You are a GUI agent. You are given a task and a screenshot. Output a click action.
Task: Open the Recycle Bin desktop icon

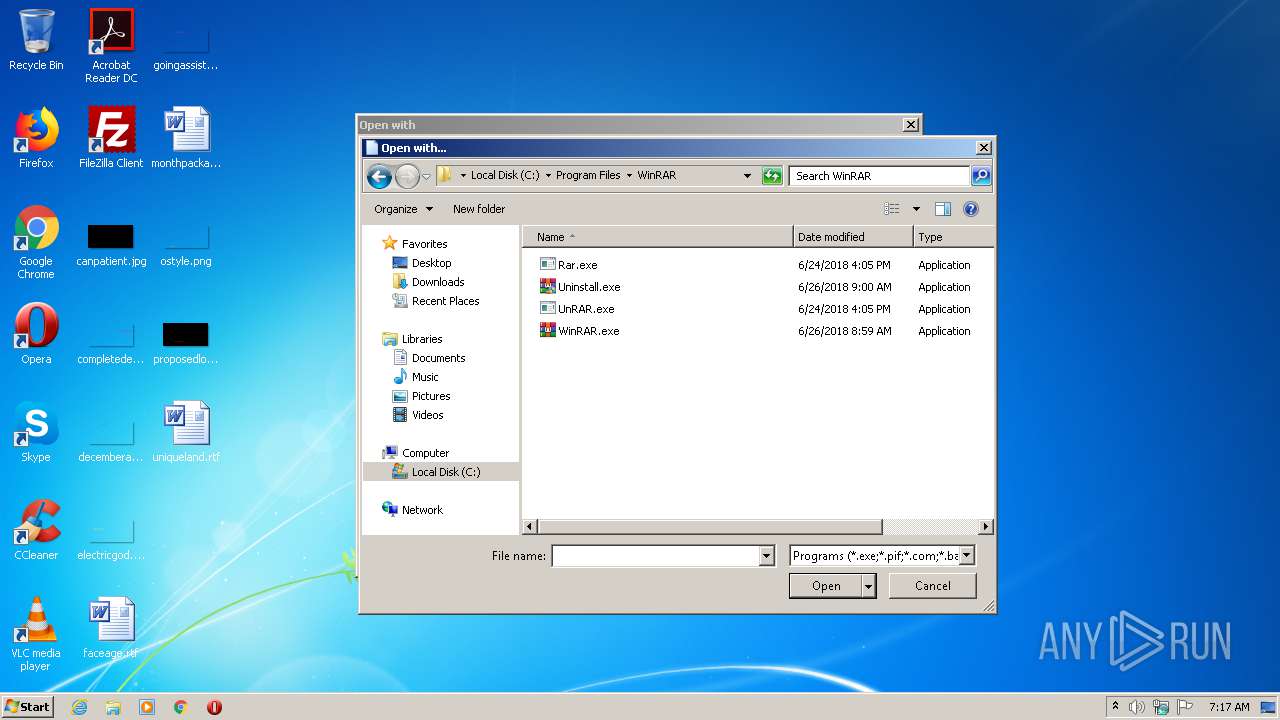[36, 40]
